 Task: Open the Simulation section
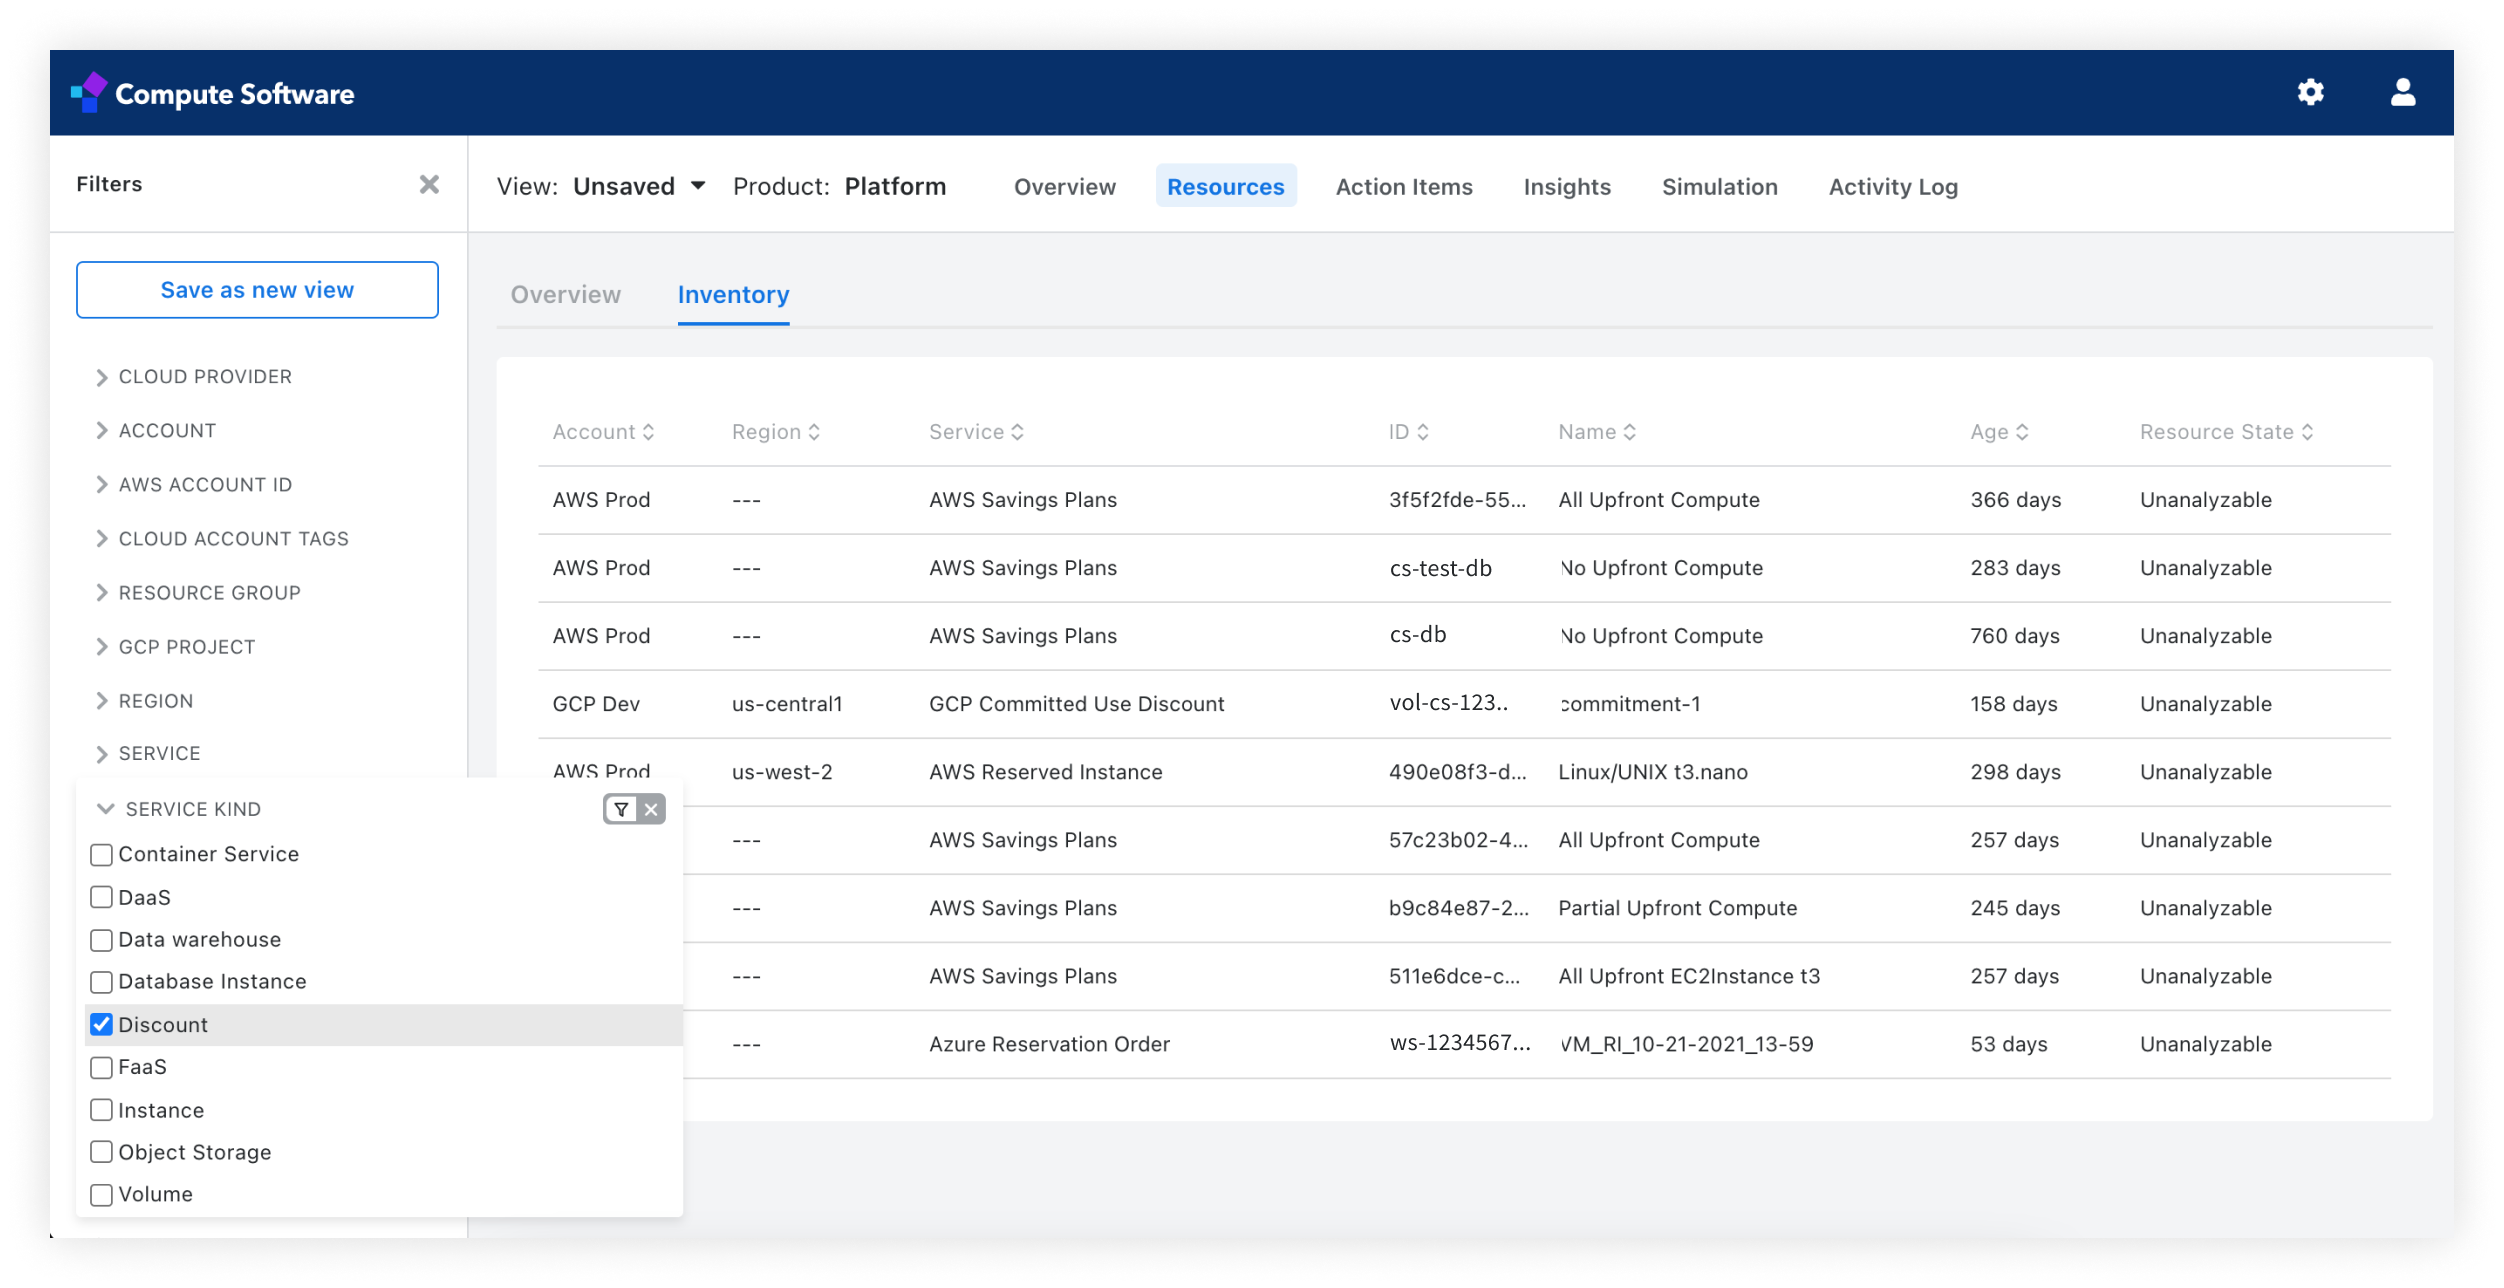coord(1720,187)
